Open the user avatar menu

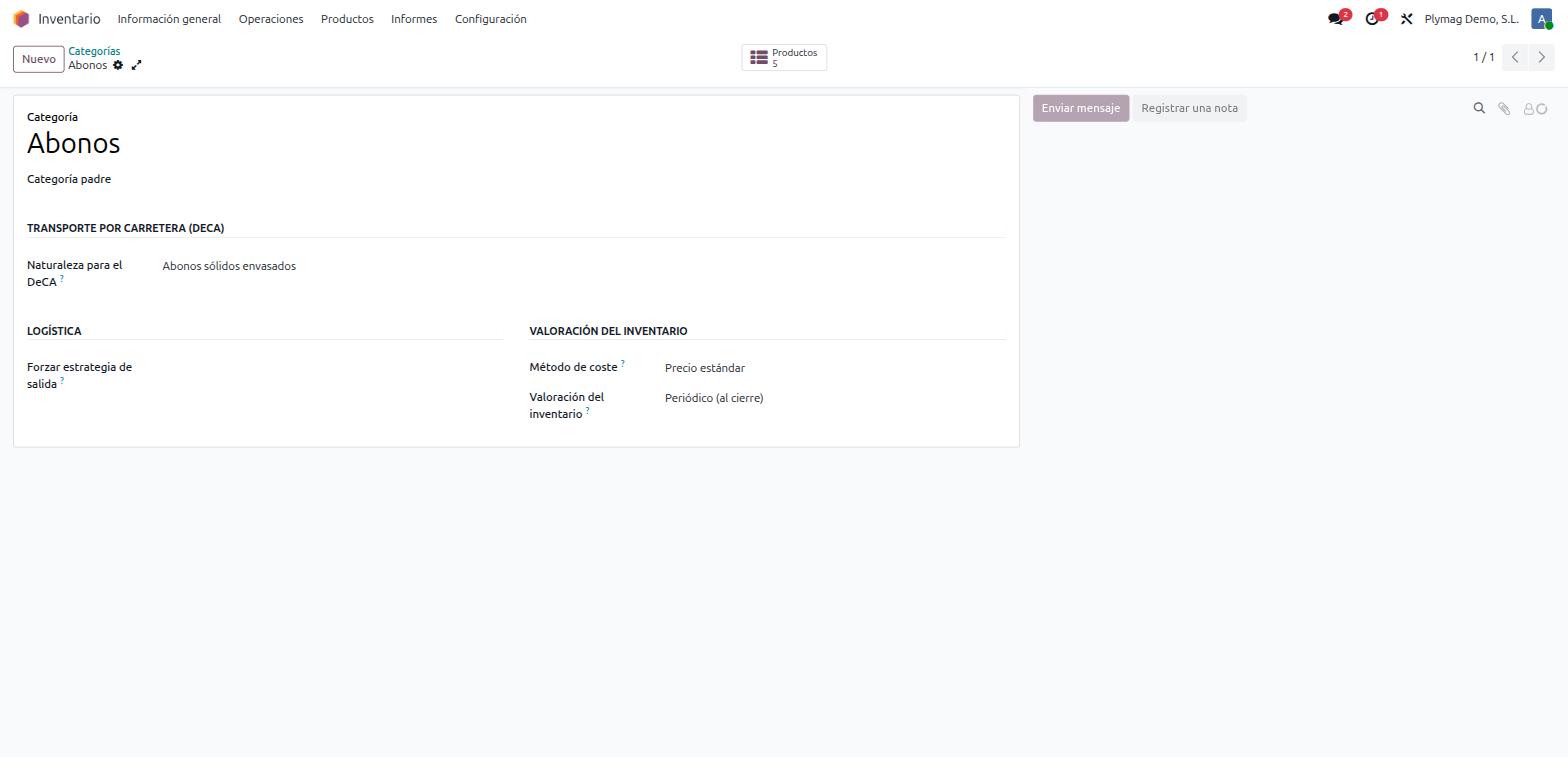click(1541, 19)
